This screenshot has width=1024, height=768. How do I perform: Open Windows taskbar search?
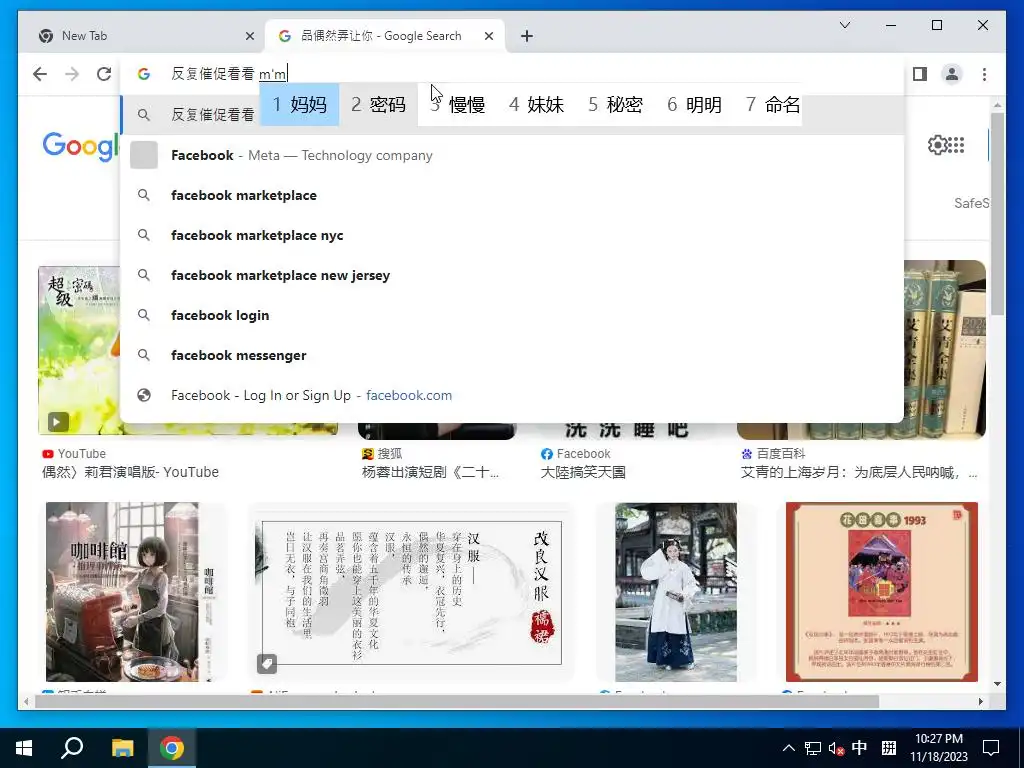72,748
